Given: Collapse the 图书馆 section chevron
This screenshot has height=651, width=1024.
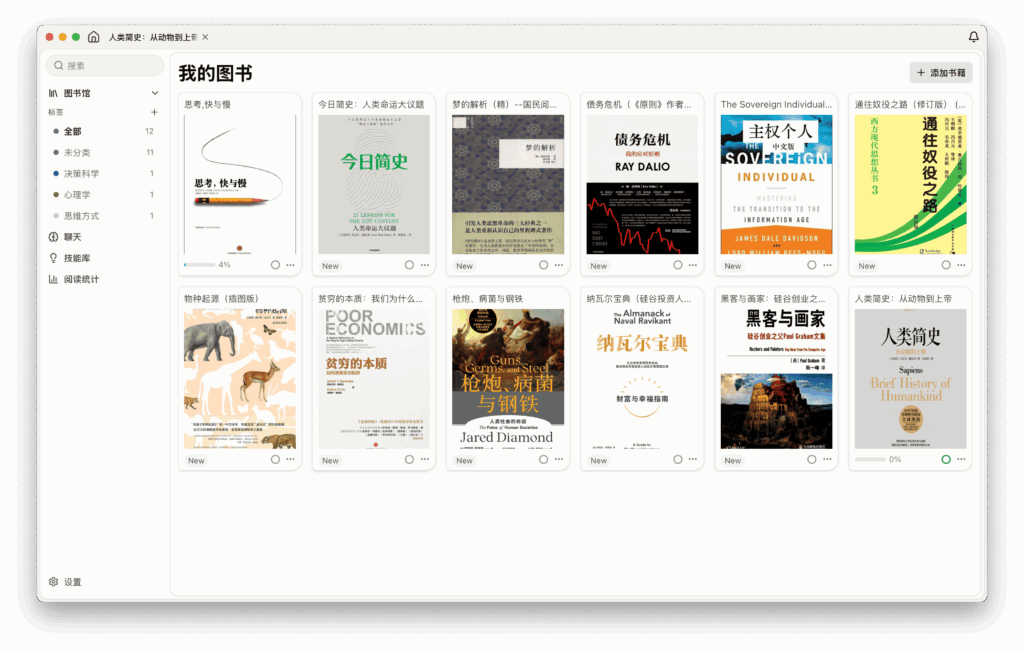Looking at the screenshot, I should (x=157, y=93).
